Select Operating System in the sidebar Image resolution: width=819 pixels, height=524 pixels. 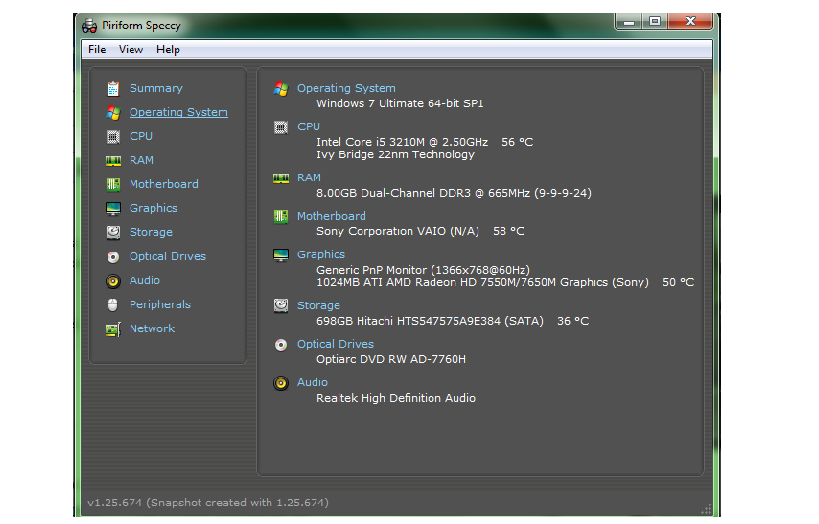coord(179,112)
